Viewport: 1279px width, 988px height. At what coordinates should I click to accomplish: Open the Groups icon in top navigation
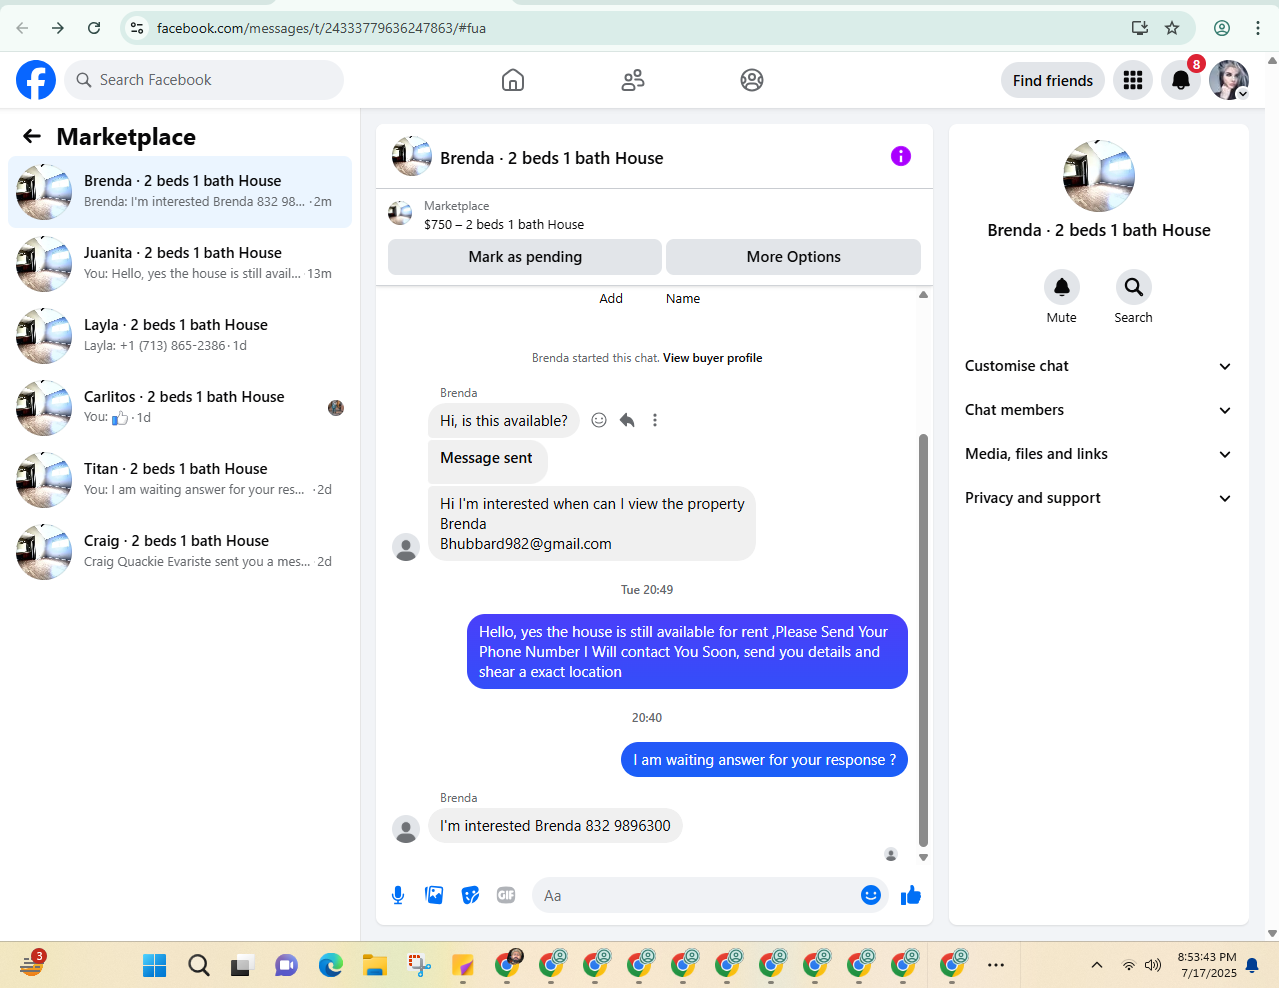click(x=752, y=80)
